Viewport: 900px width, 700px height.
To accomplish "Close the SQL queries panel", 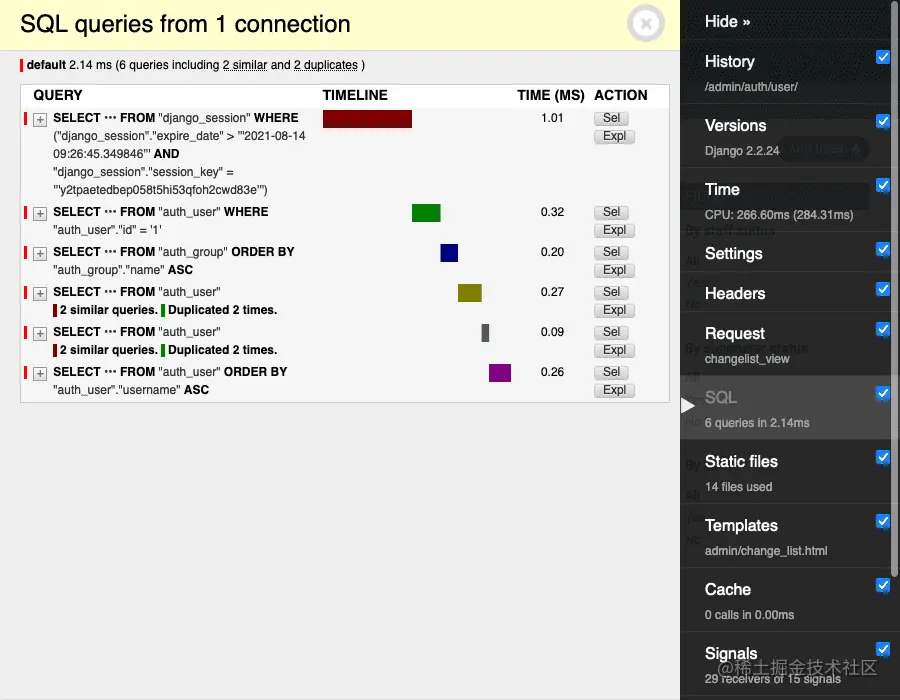I will coord(646,24).
